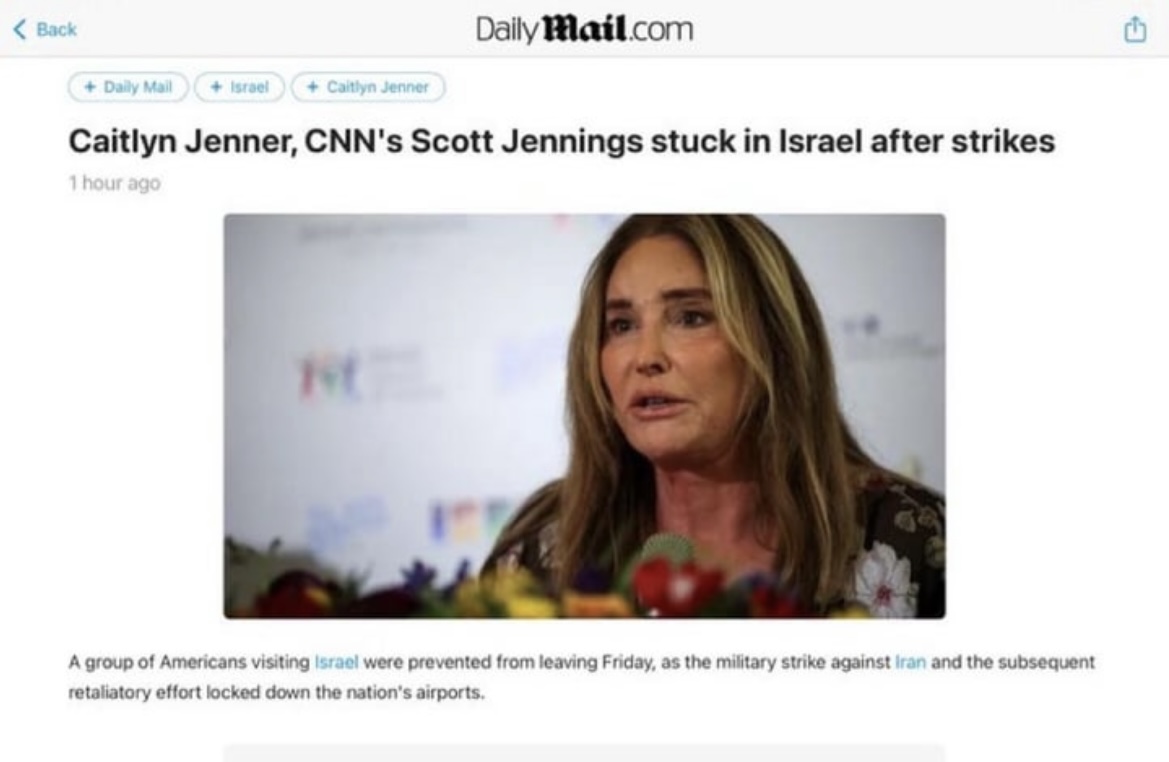1169x762 pixels.
Task: Go back using the Back label
Action: (x=57, y=30)
